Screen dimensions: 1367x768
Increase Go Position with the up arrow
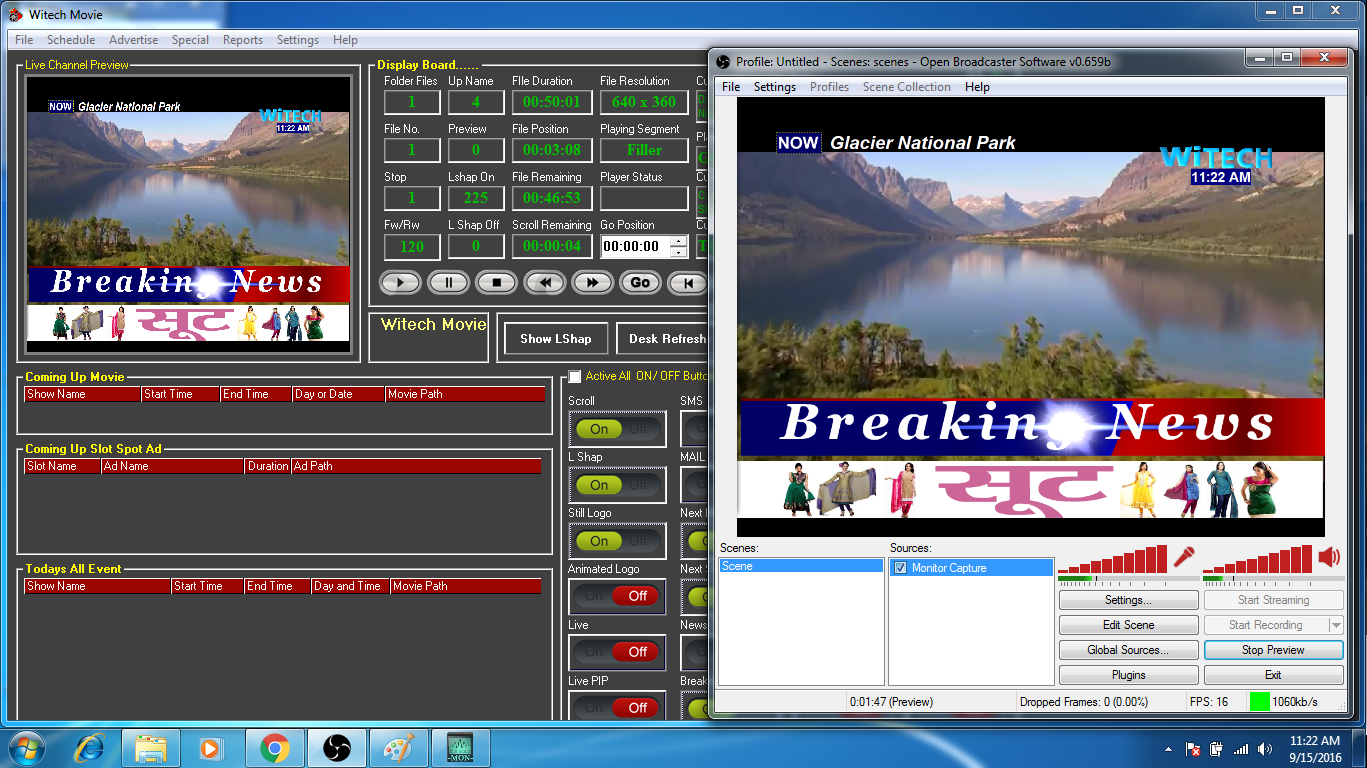click(679, 241)
